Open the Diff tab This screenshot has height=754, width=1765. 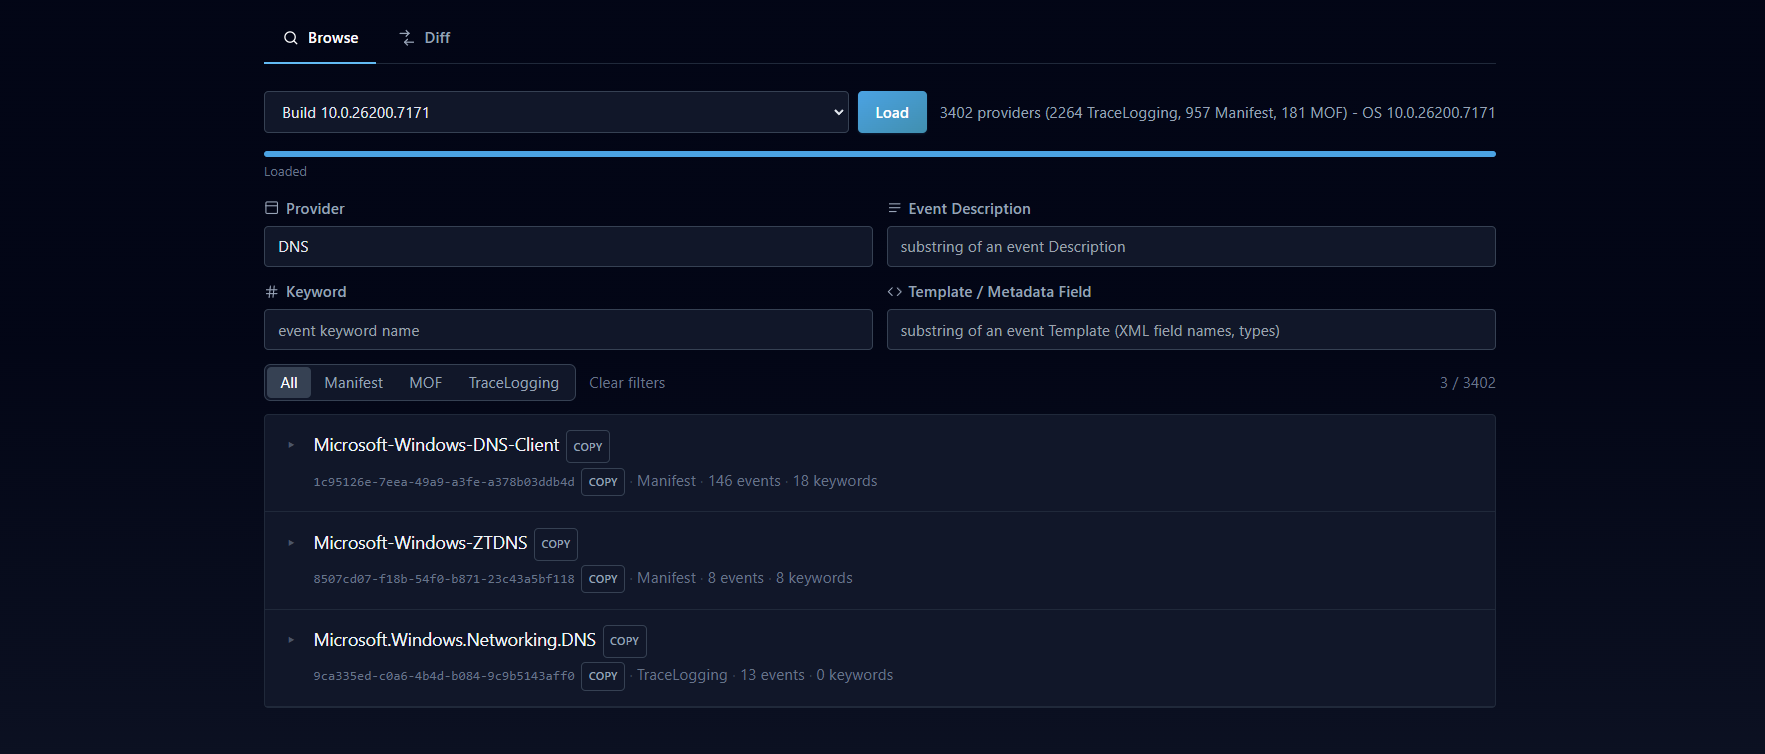click(x=424, y=38)
